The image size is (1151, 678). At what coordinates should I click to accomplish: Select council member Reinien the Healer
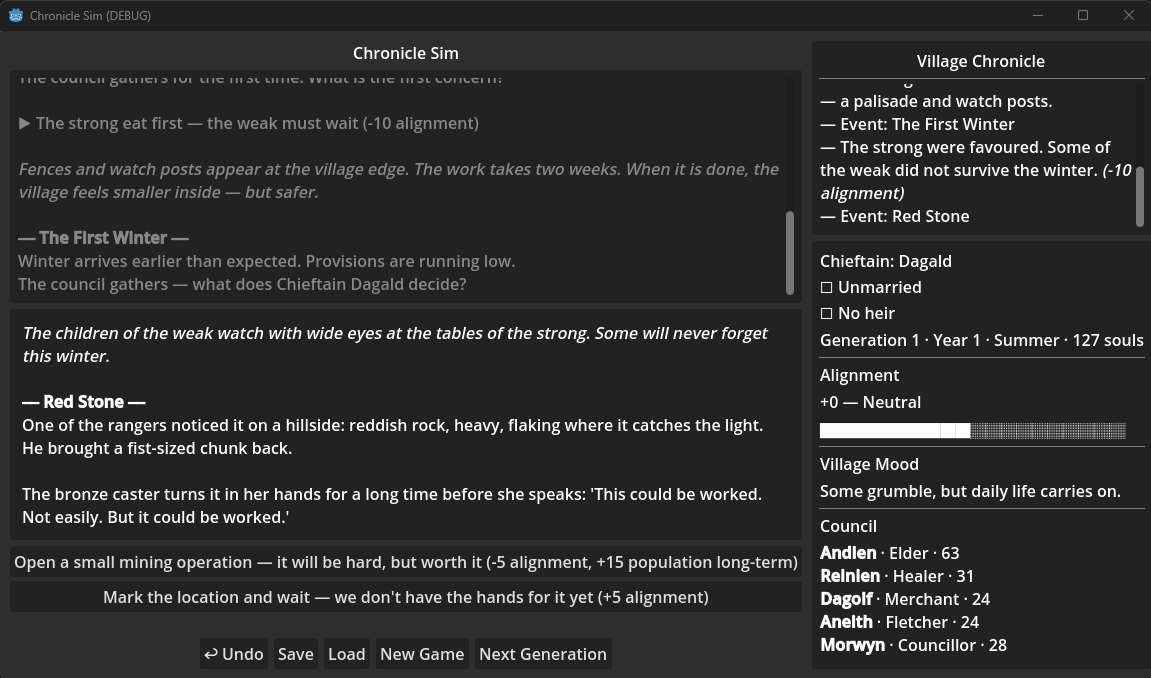click(x=897, y=576)
